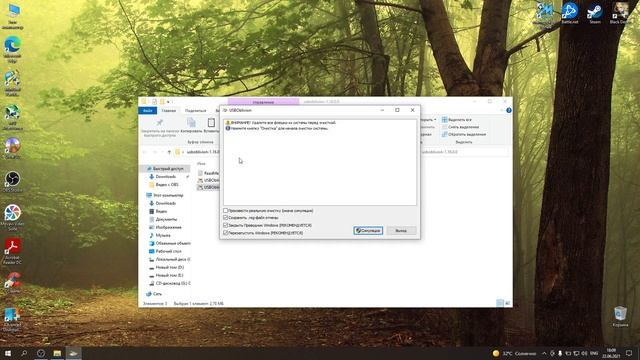Click the Simulation button in USBOblivion

point(368,231)
